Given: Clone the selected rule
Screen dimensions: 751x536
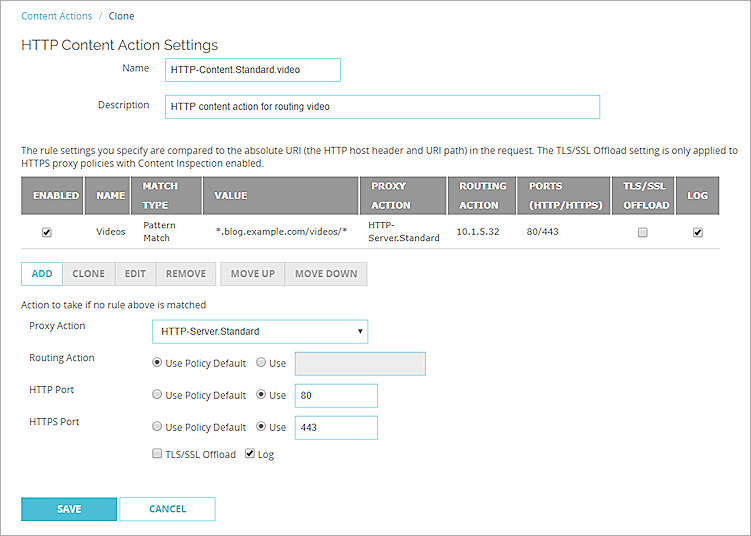Looking at the screenshot, I should [88, 274].
